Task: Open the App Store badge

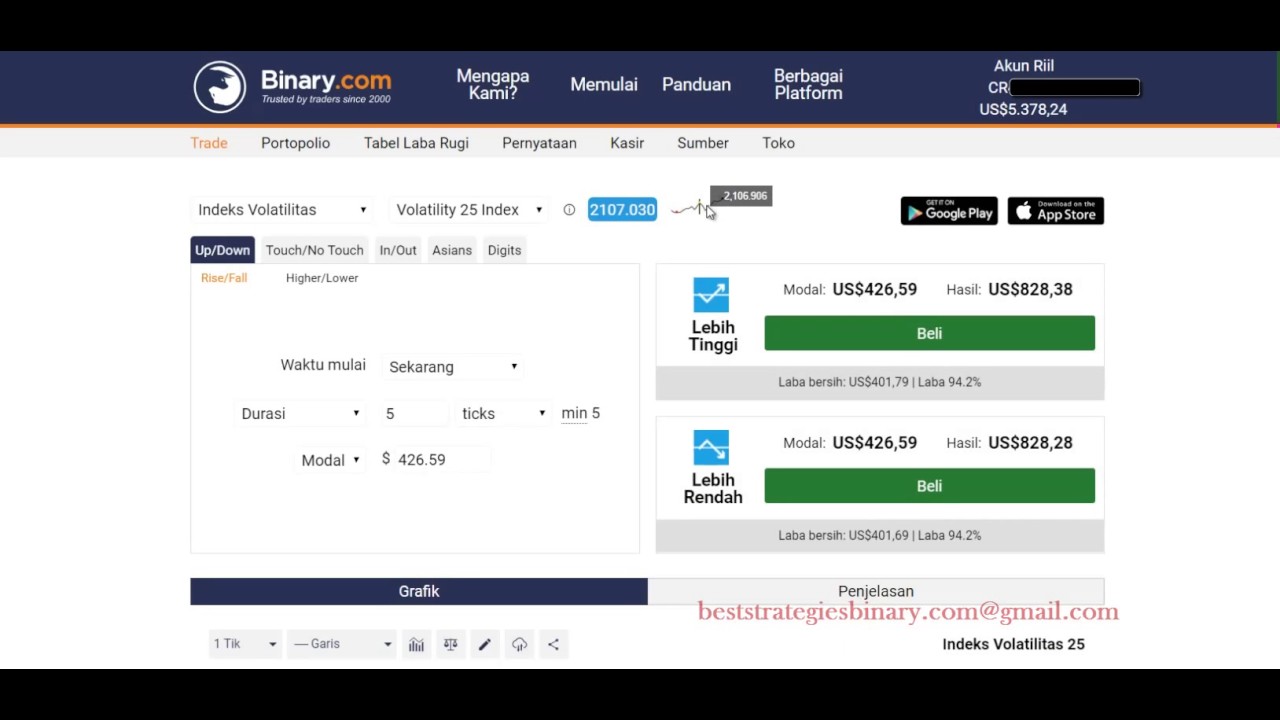Action: click(x=1056, y=211)
